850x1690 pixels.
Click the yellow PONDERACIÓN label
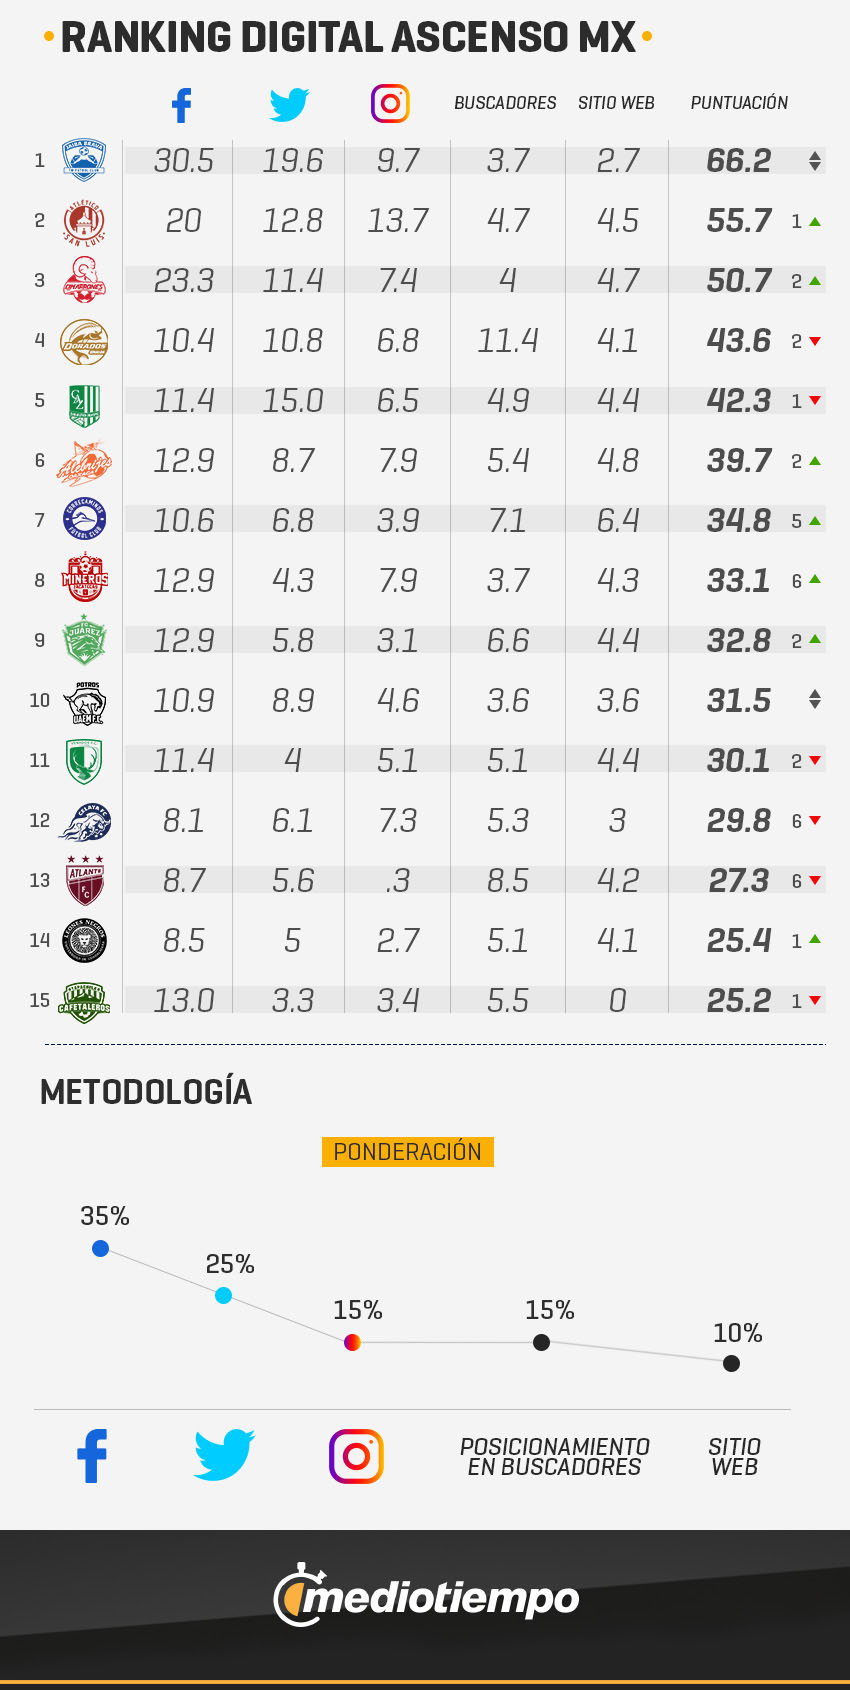[x=407, y=1152]
